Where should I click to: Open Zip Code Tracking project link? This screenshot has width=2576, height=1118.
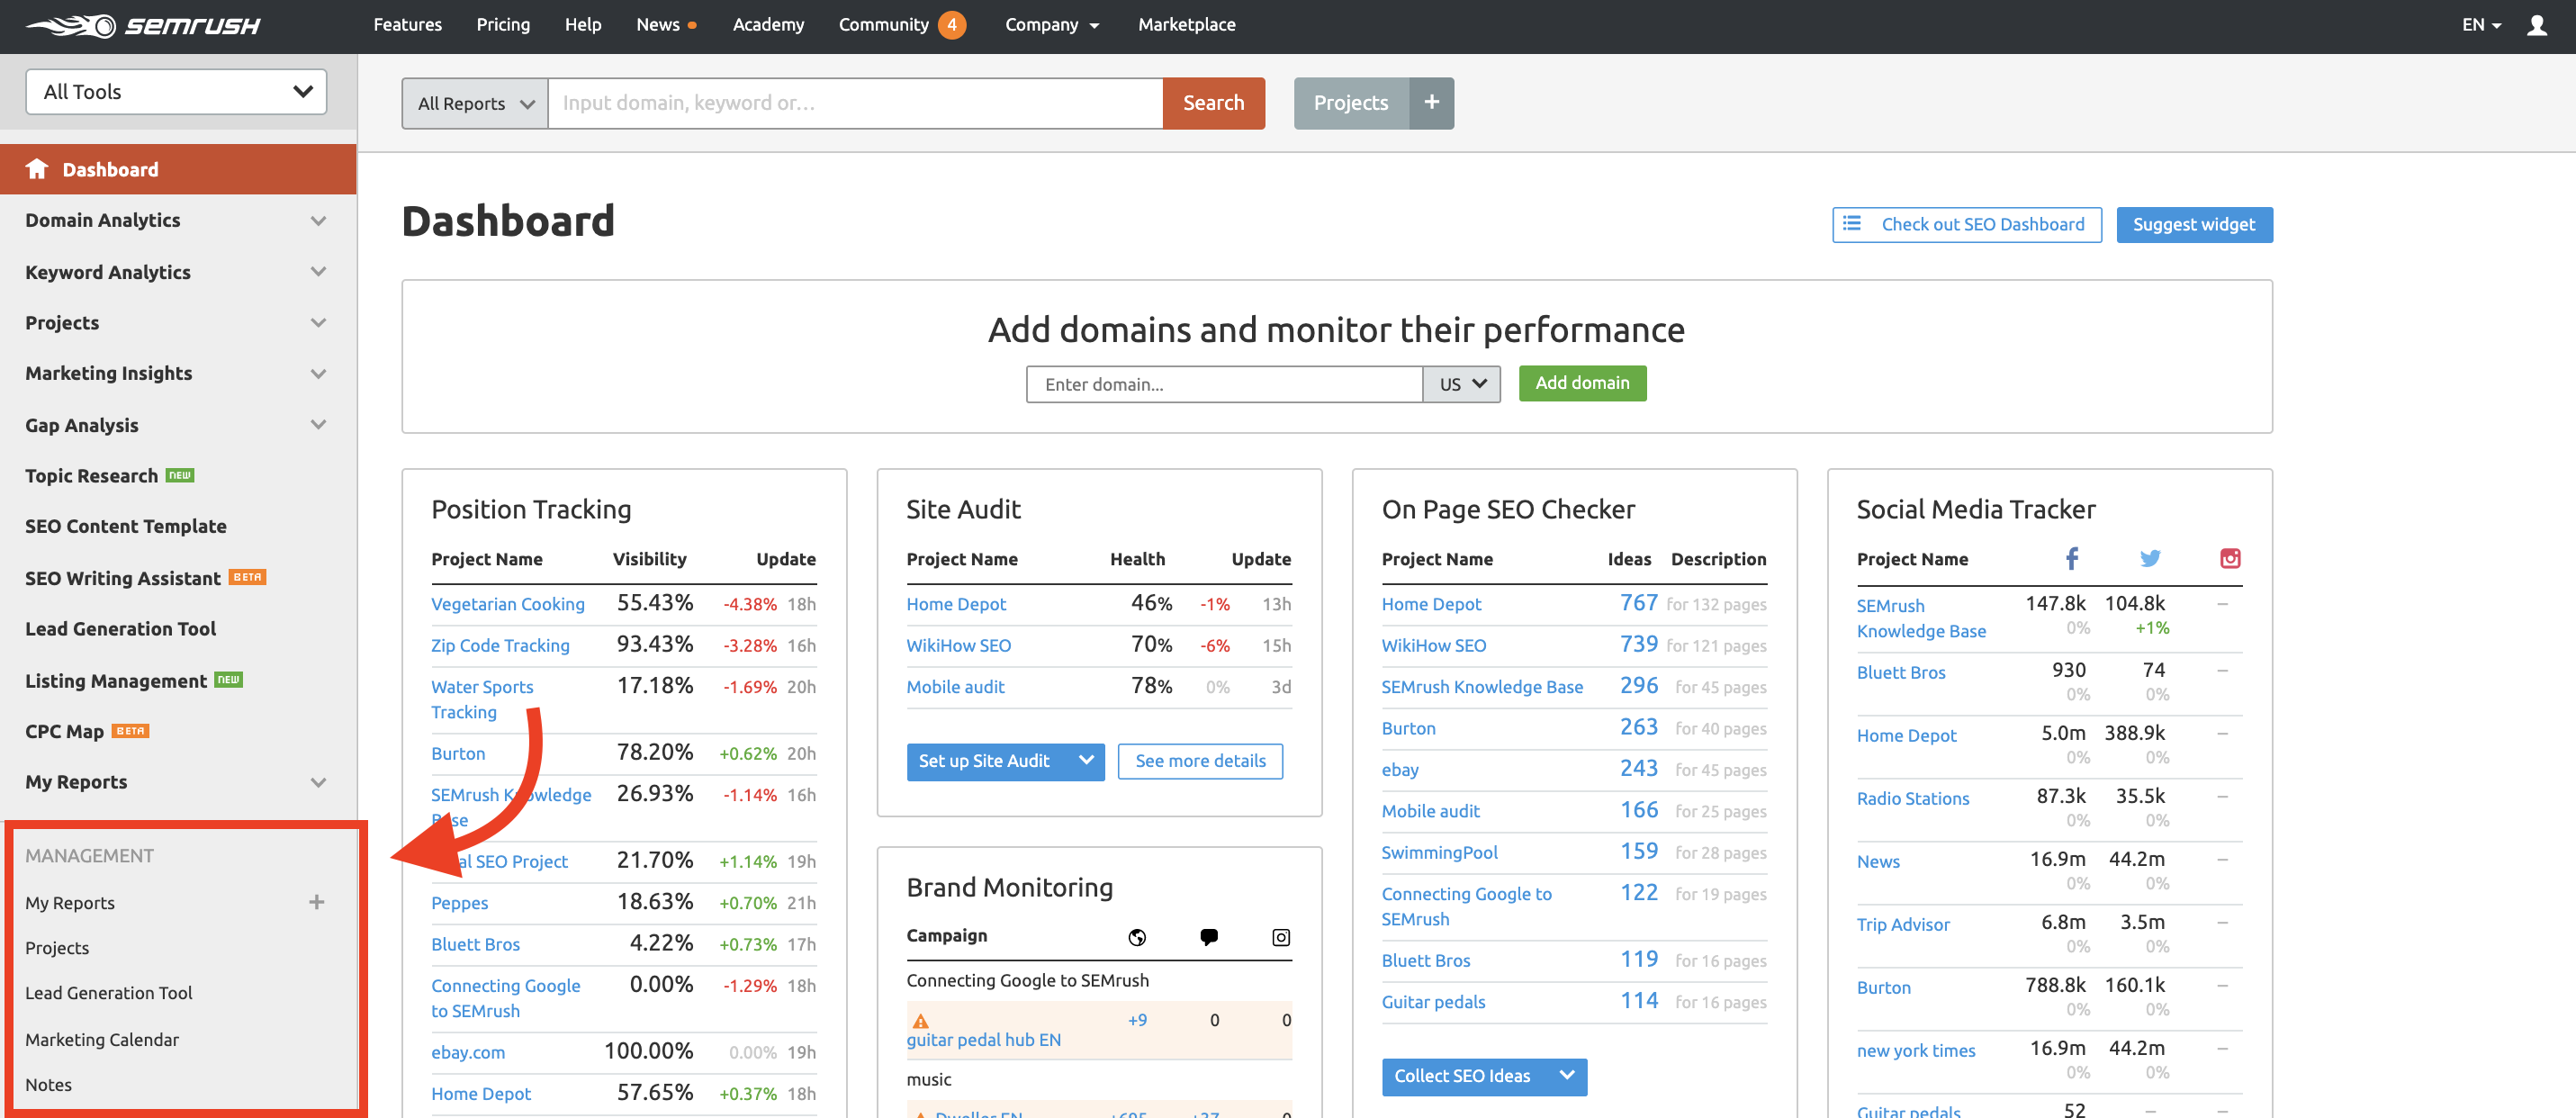pyautogui.click(x=500, y=645)
